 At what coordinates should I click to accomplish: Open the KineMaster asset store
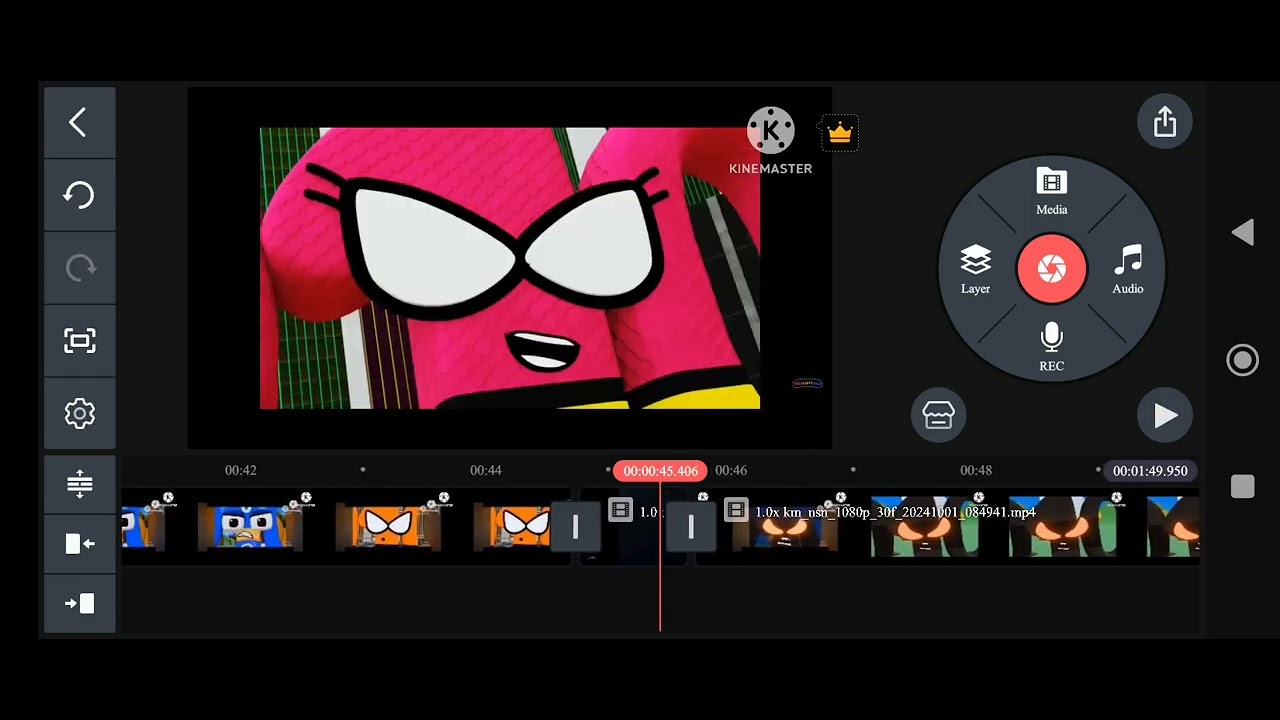(x=938, y=415)
